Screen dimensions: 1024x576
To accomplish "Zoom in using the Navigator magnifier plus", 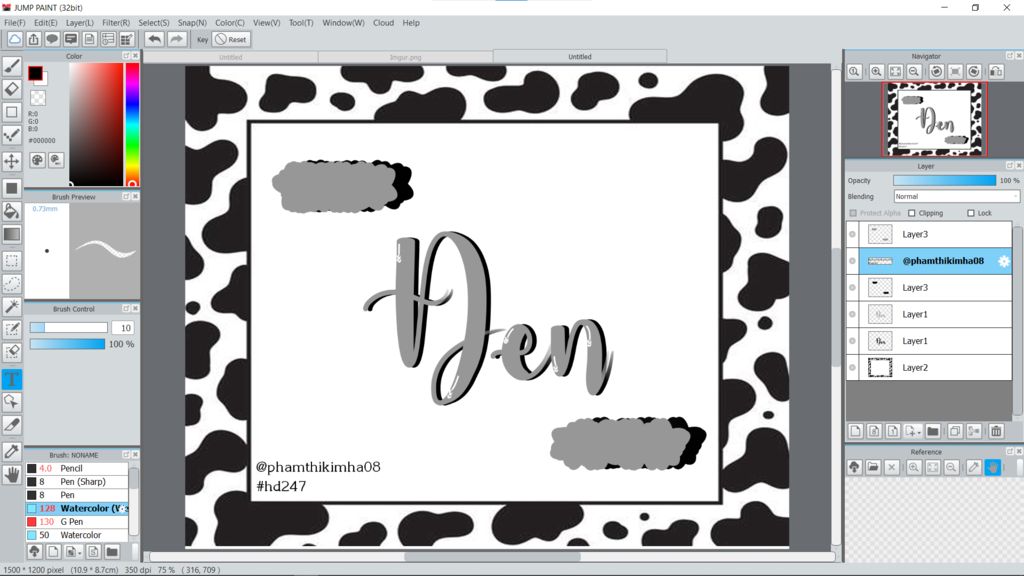I will (876, 71).
